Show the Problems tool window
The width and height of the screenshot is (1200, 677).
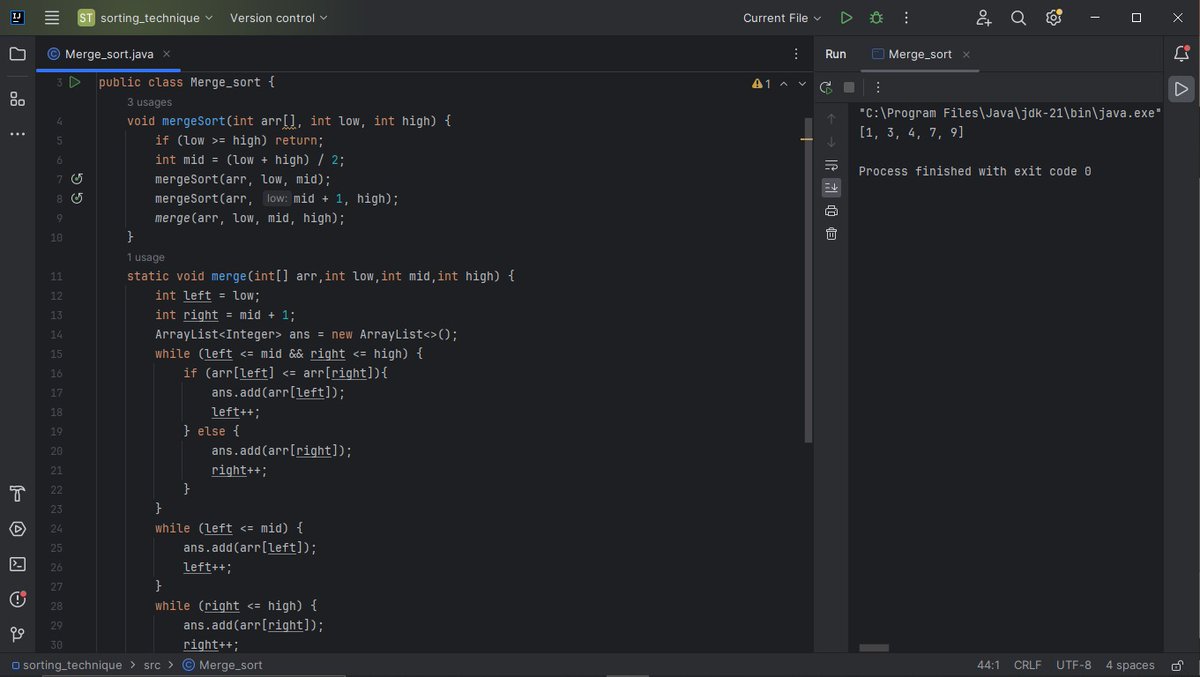[x=16, y=599]
